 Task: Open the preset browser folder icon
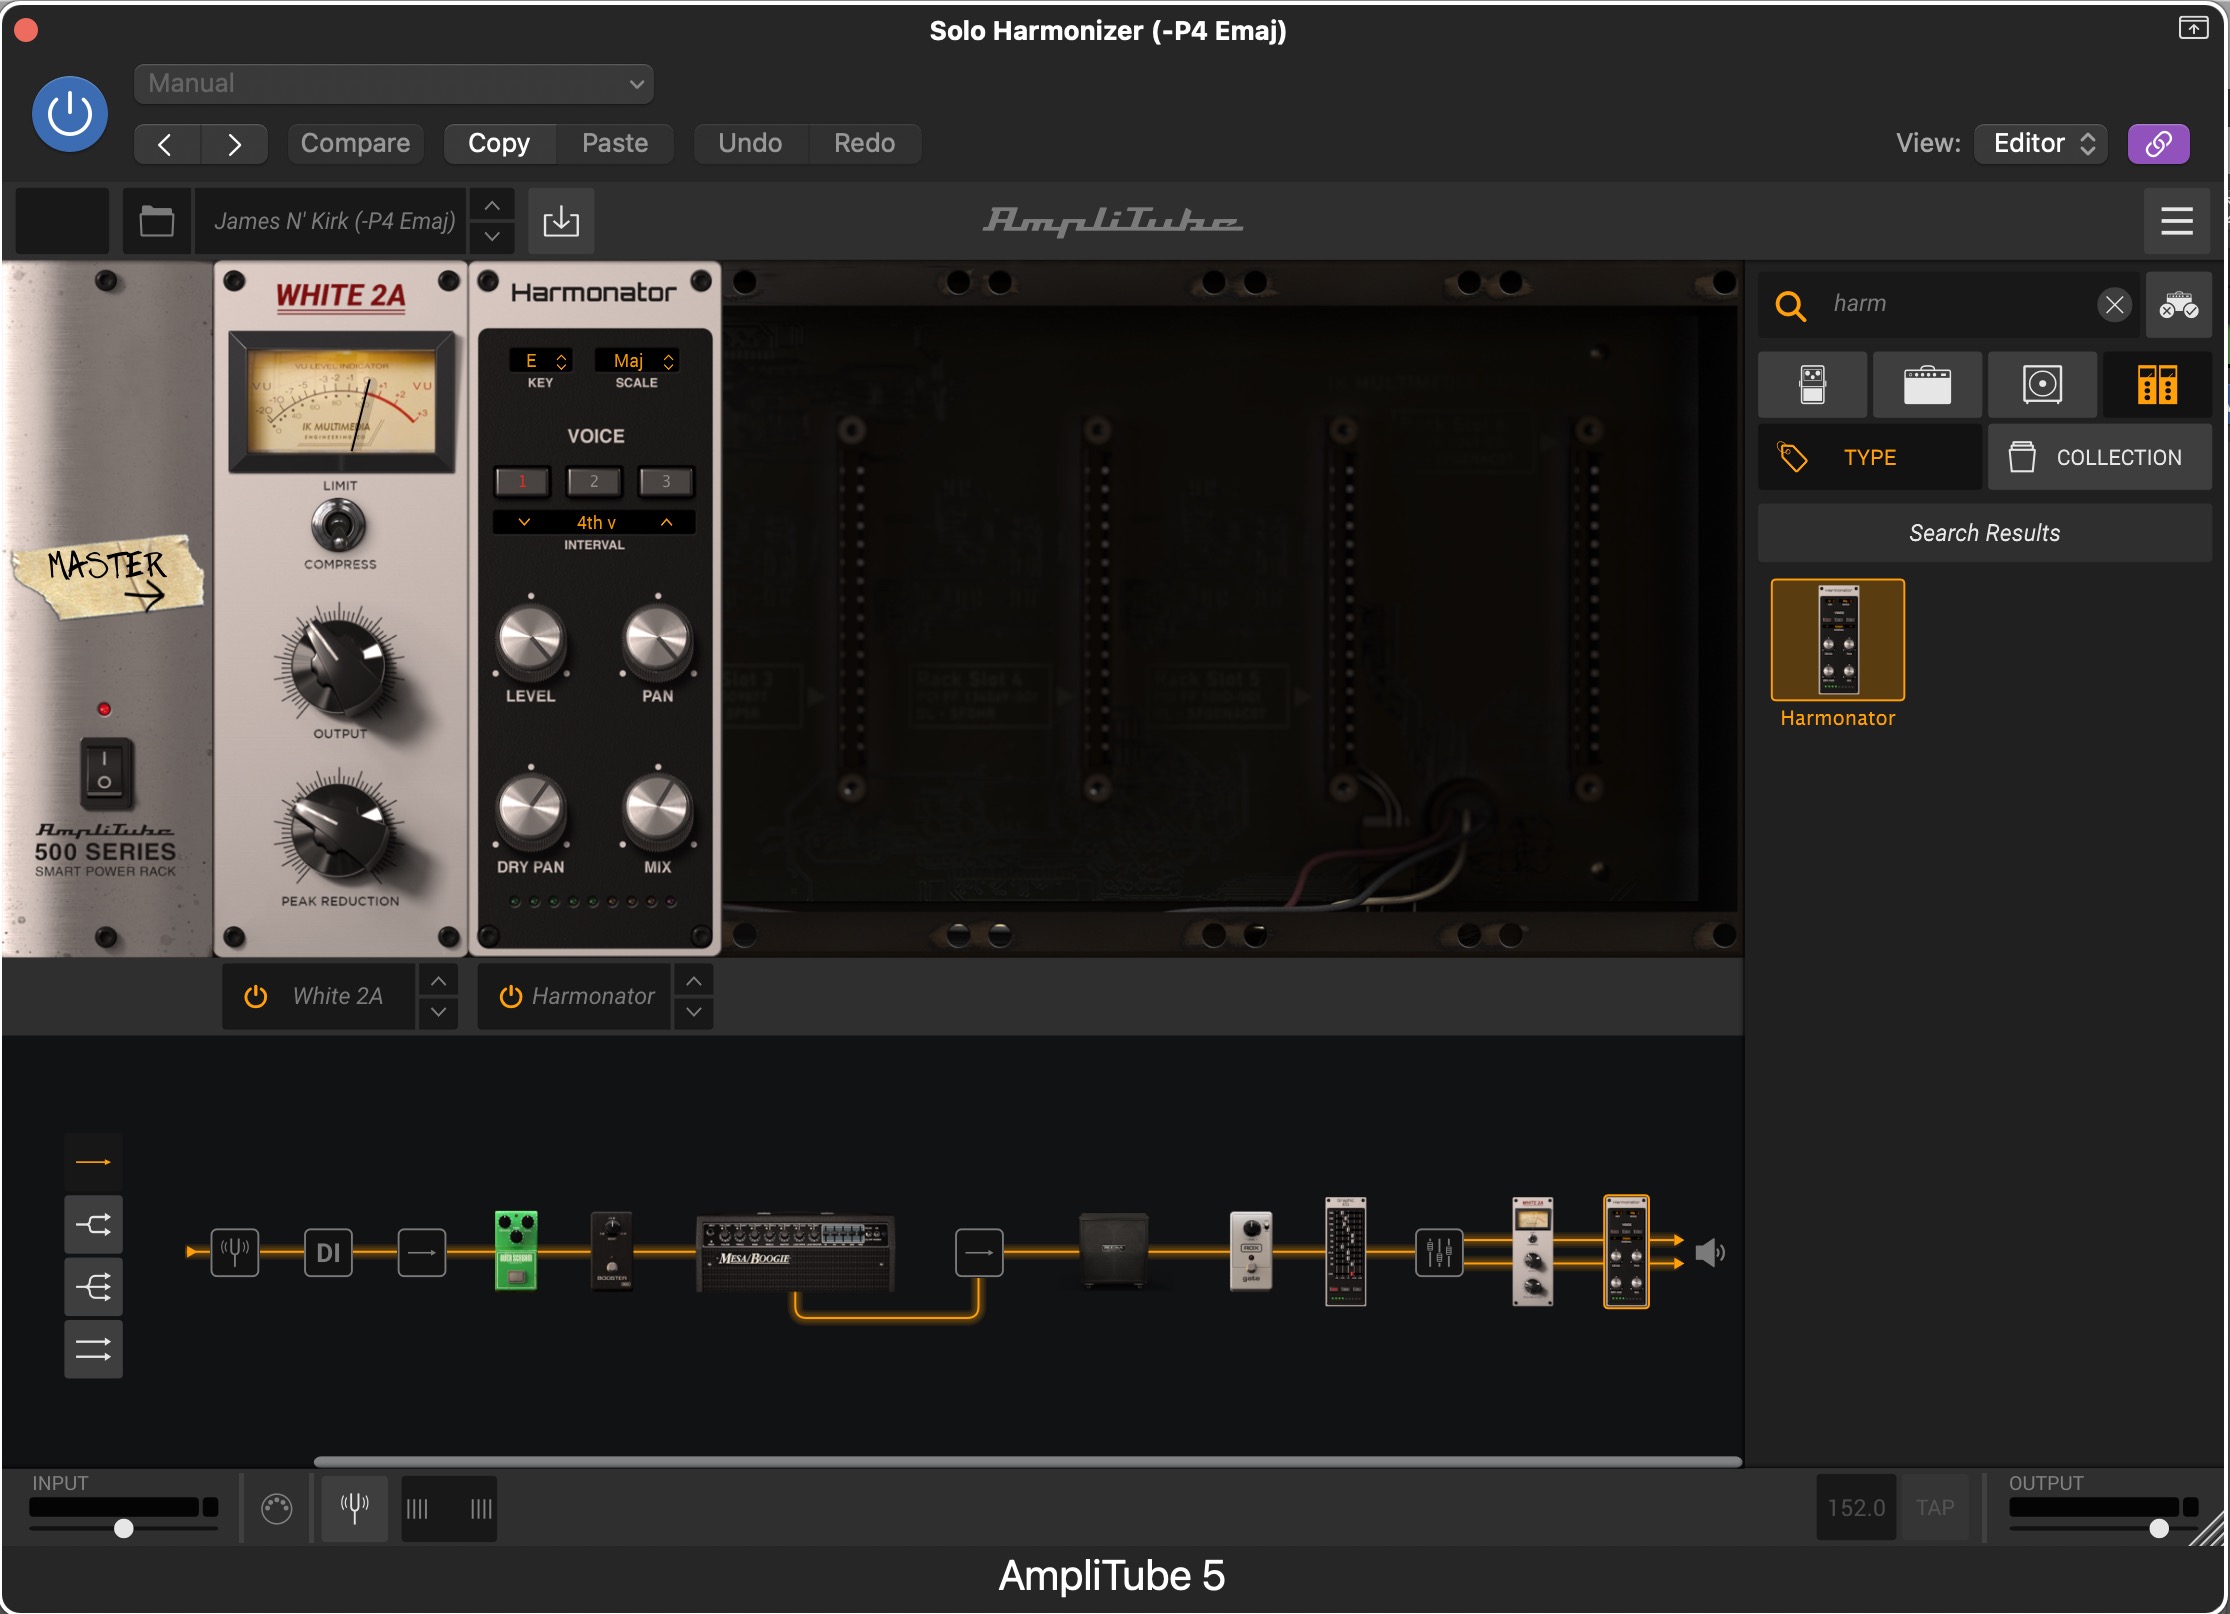(x=156, y=221)
